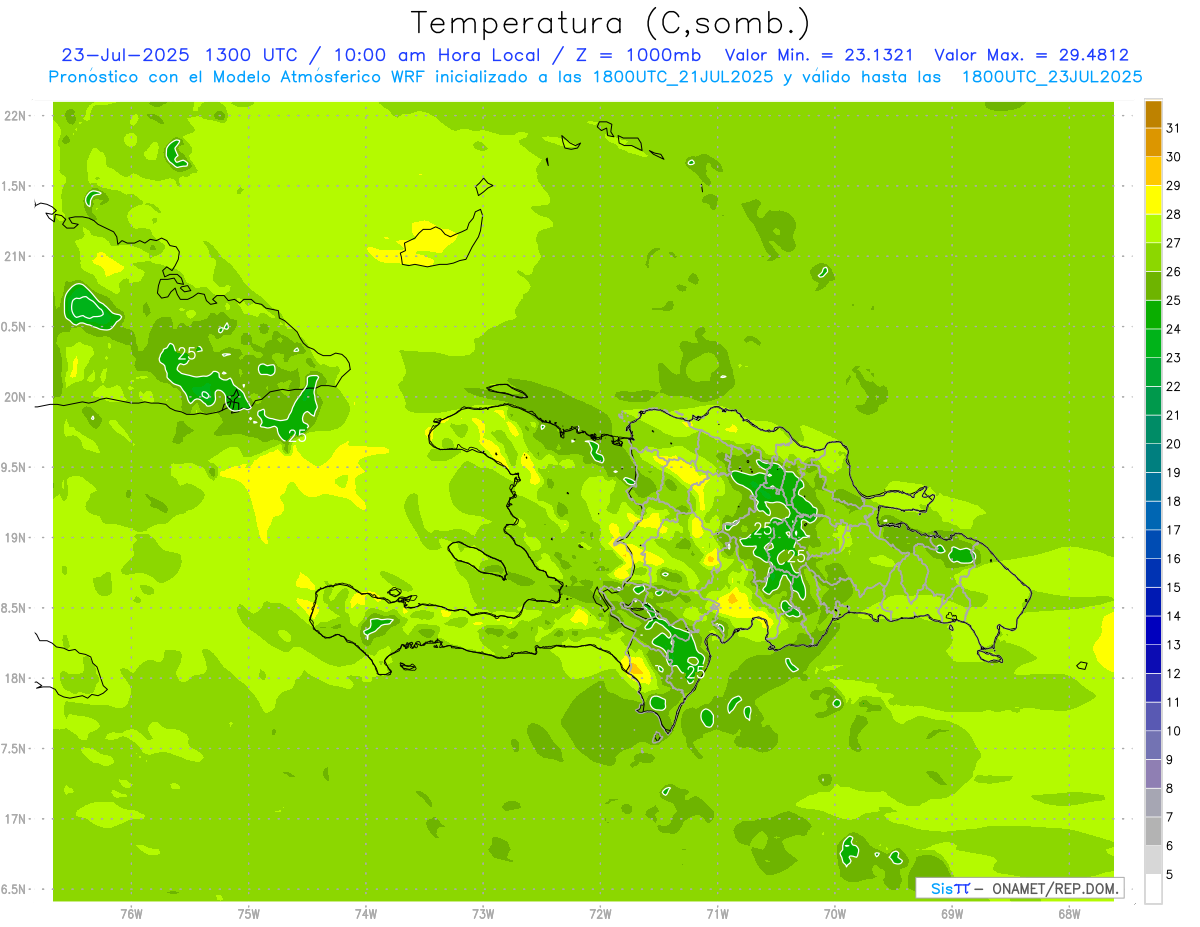Click the '17N' latitude label
The height and width of the screenshot is (927, 1200).
17,819
